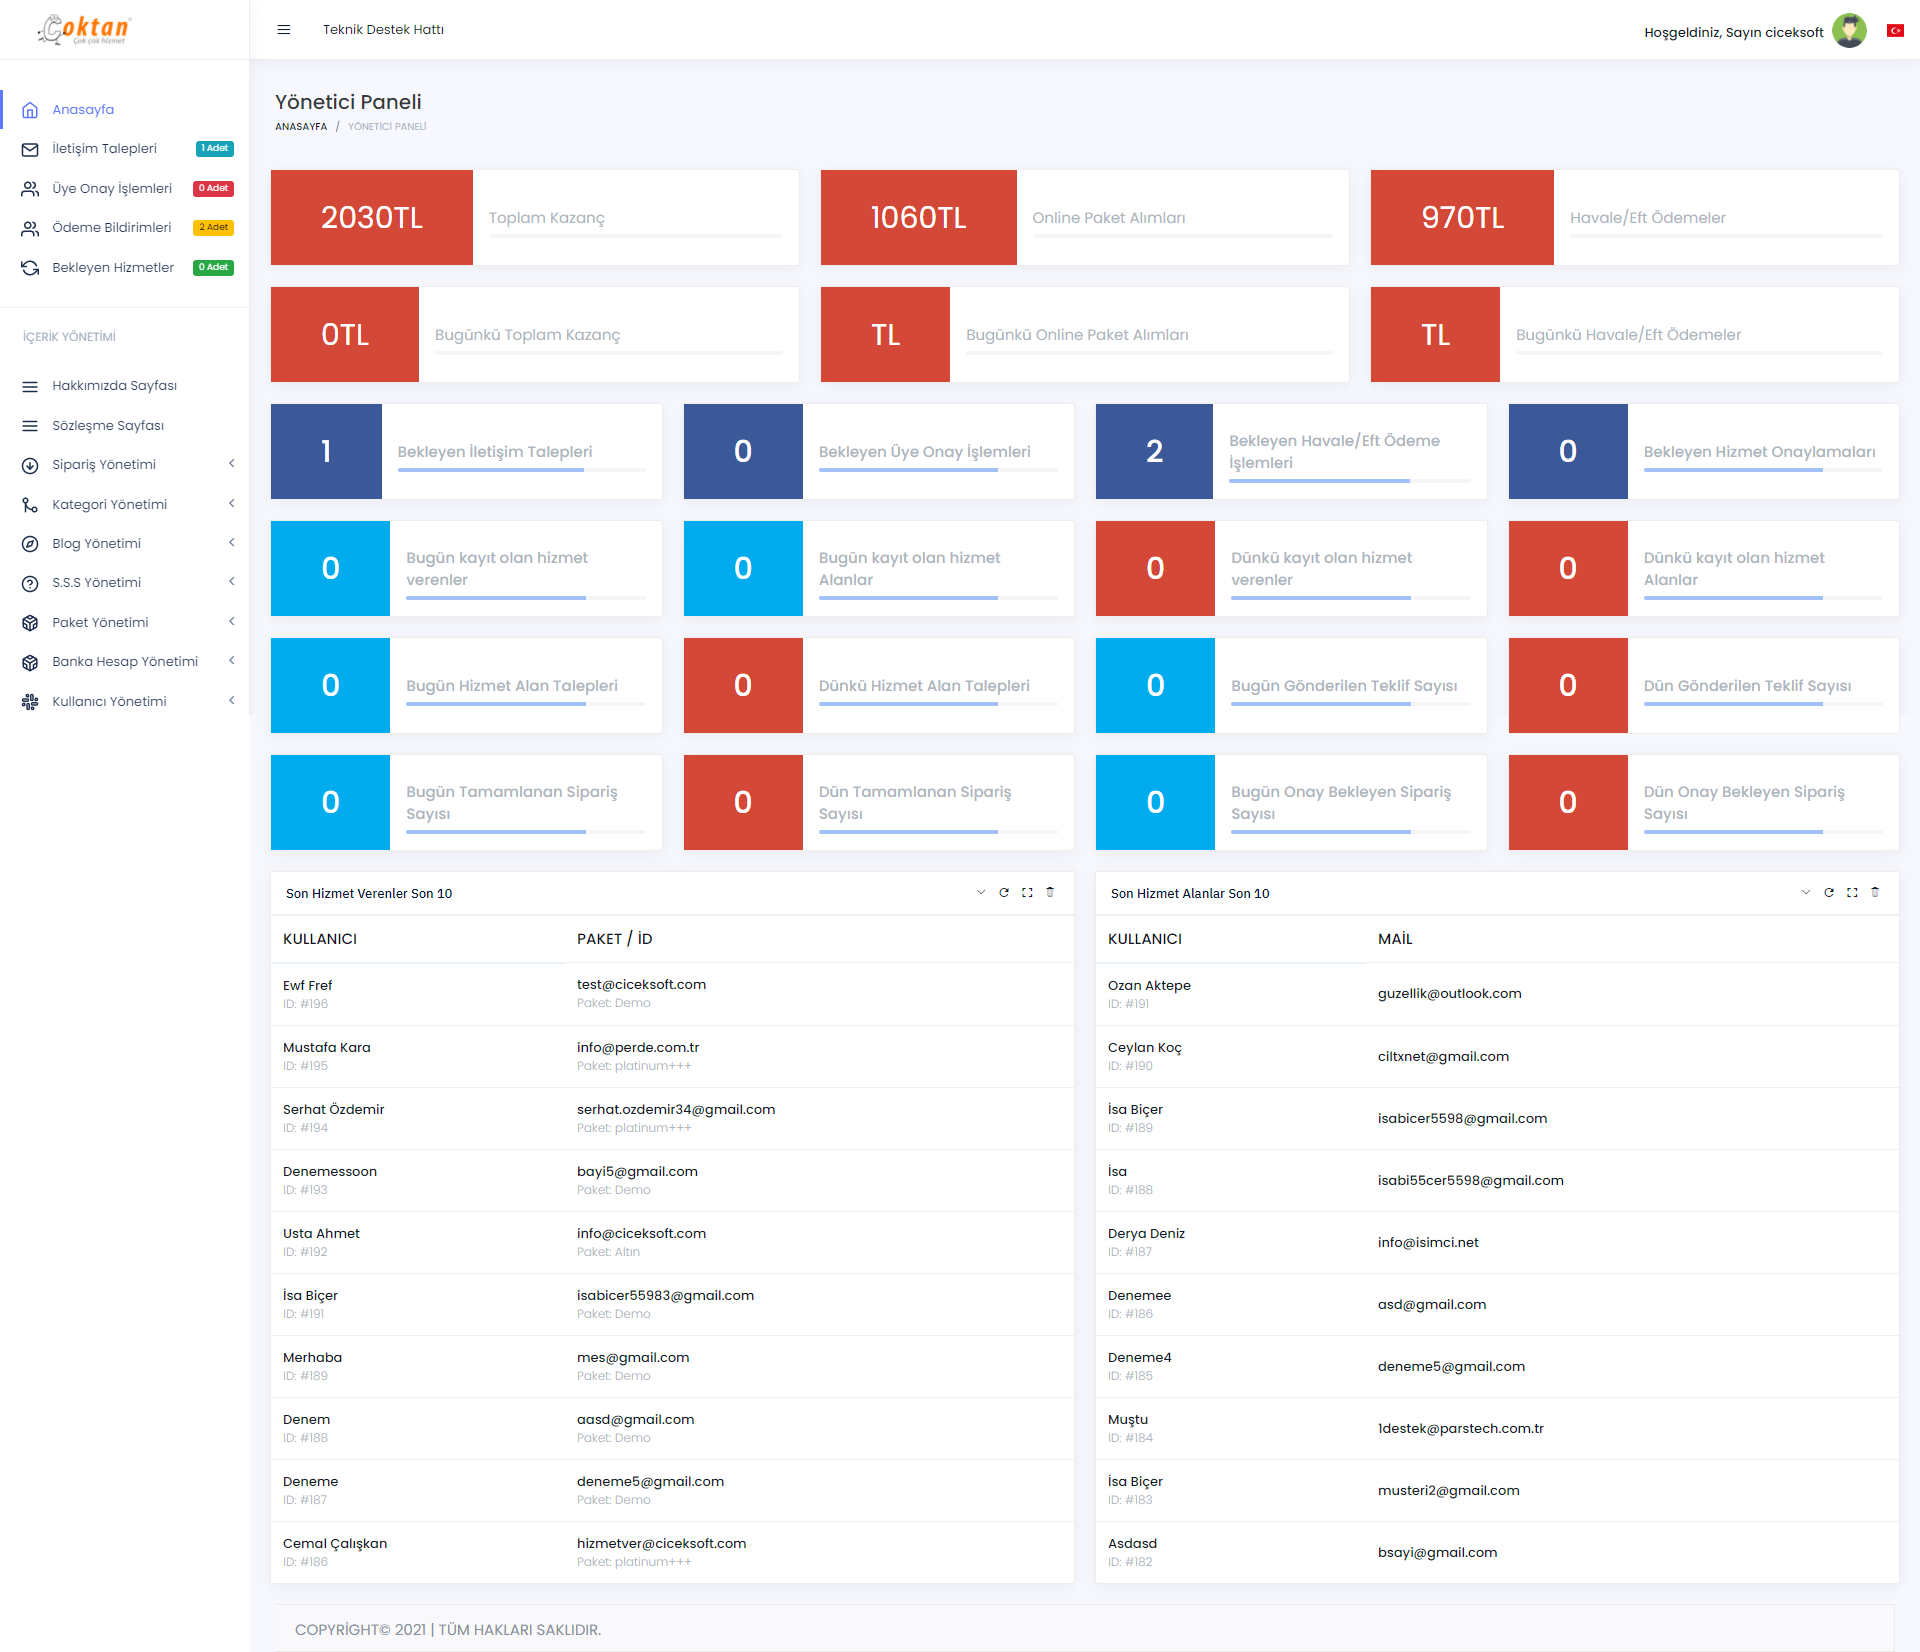This screenshot has width=1920, height=1652.
Task: Select Cemal Çalışkan user row
Action: [x=672, y=1553]
